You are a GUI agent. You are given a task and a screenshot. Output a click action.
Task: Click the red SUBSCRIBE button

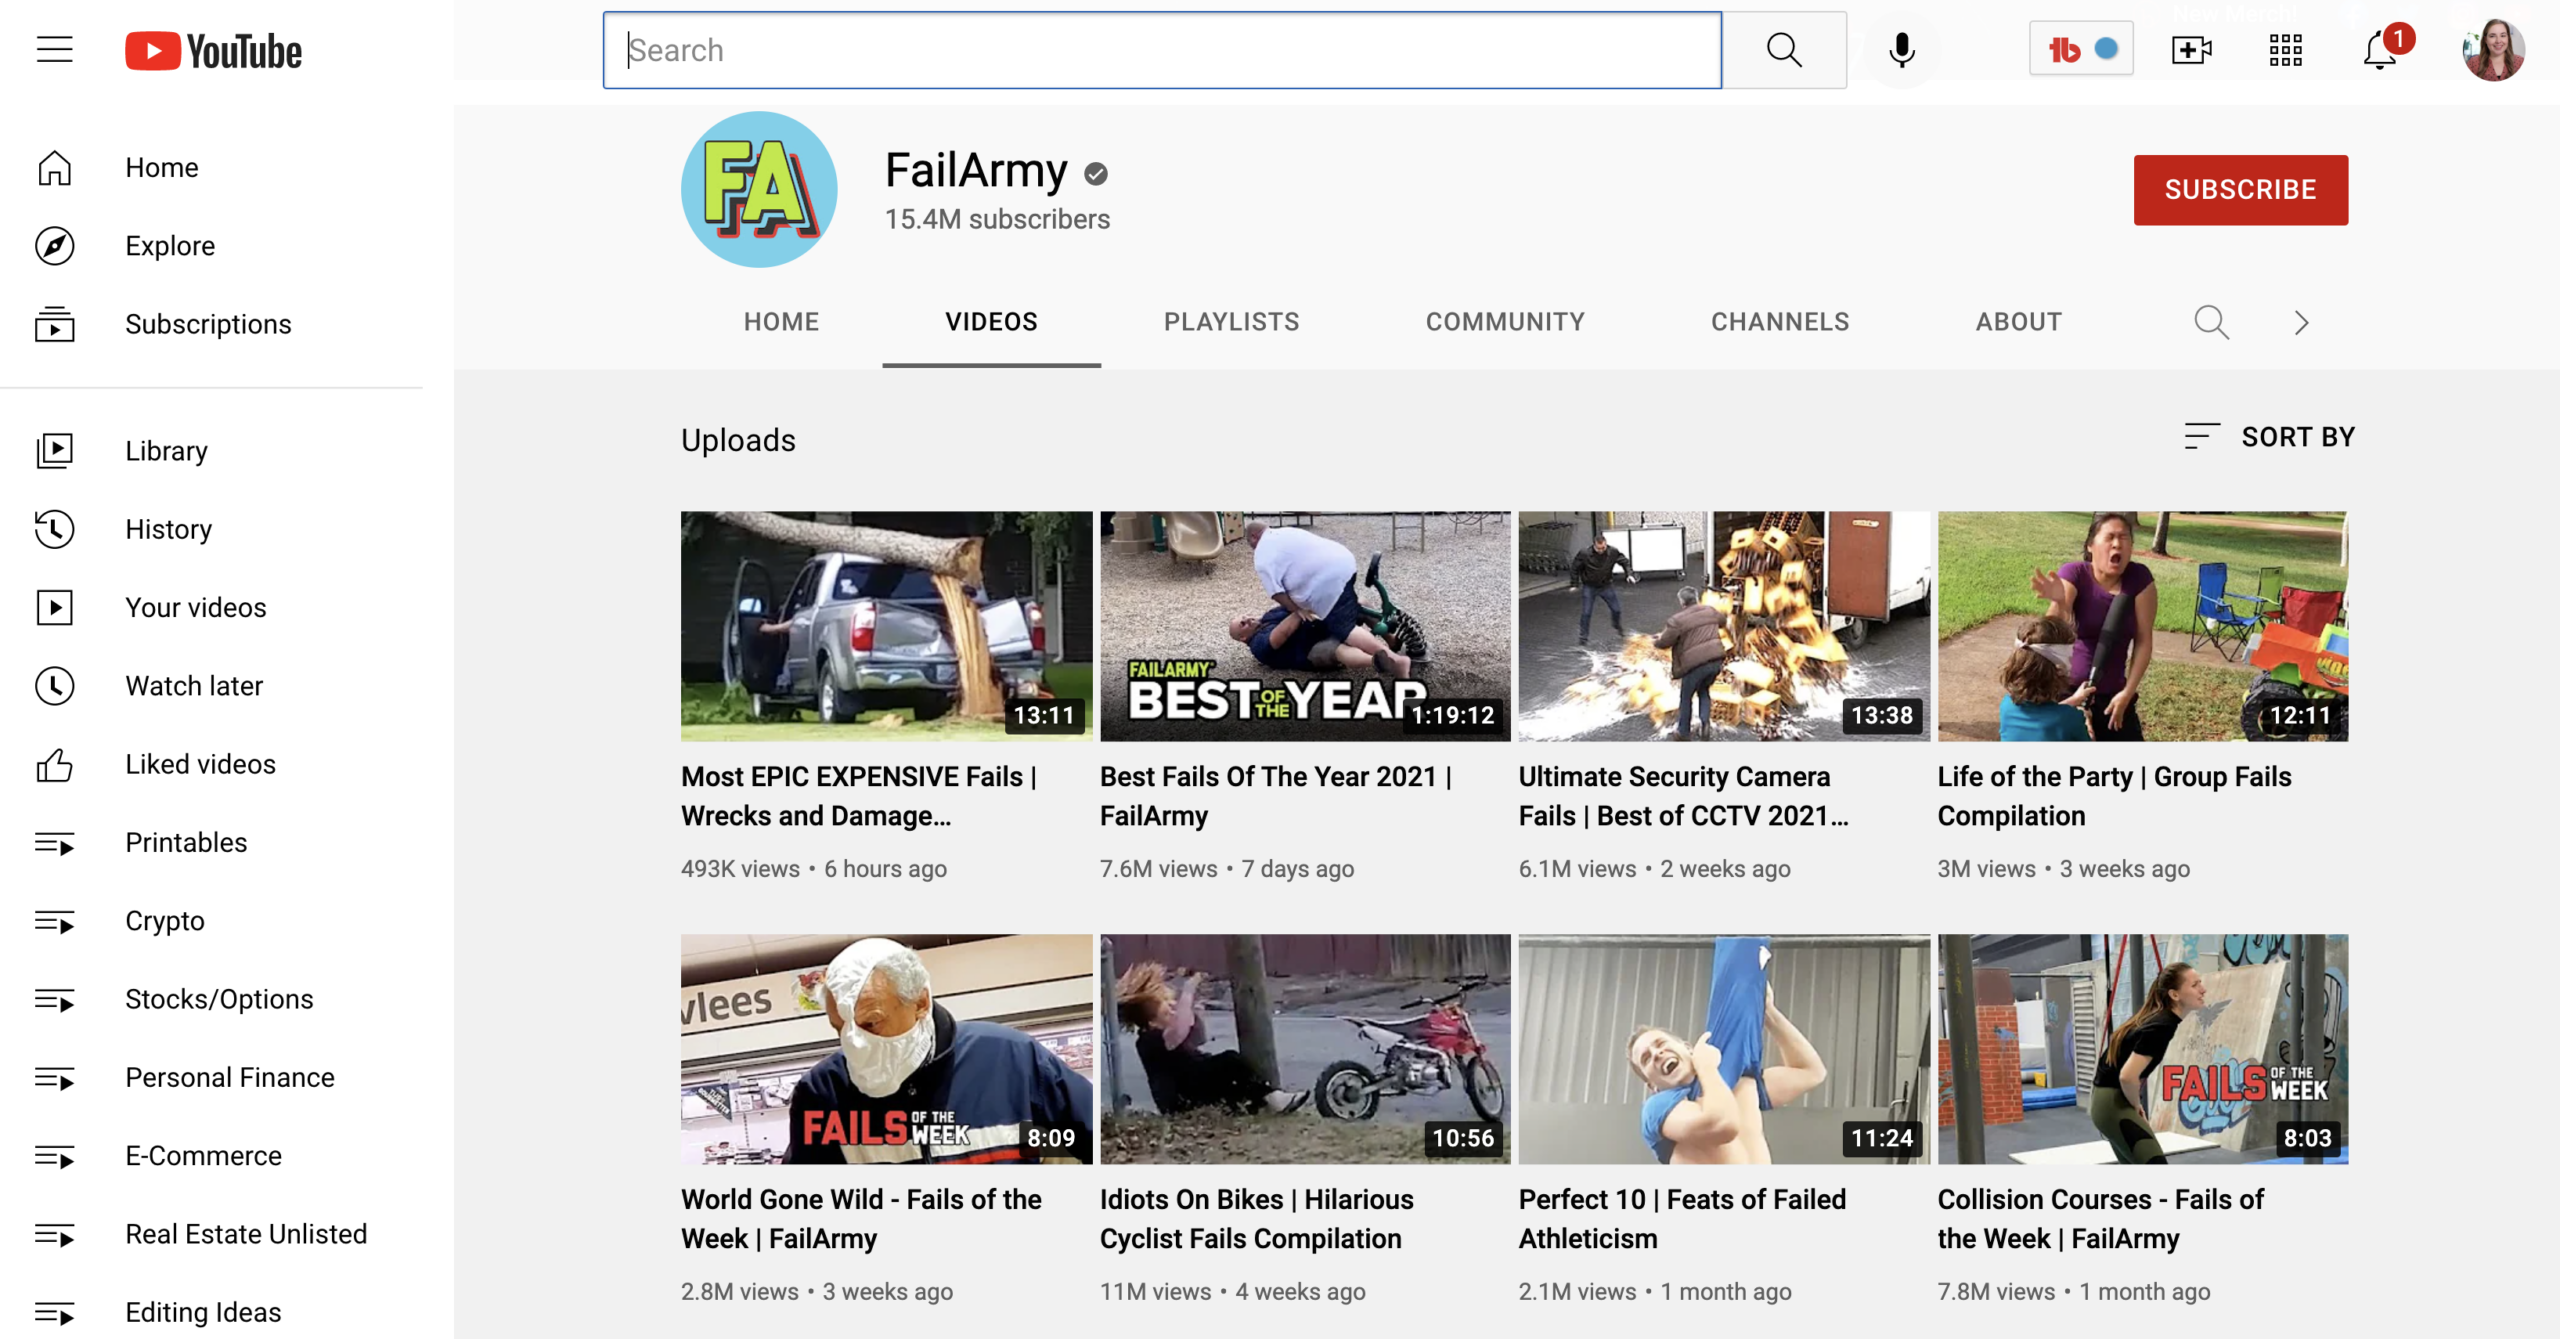point(2240,190)
